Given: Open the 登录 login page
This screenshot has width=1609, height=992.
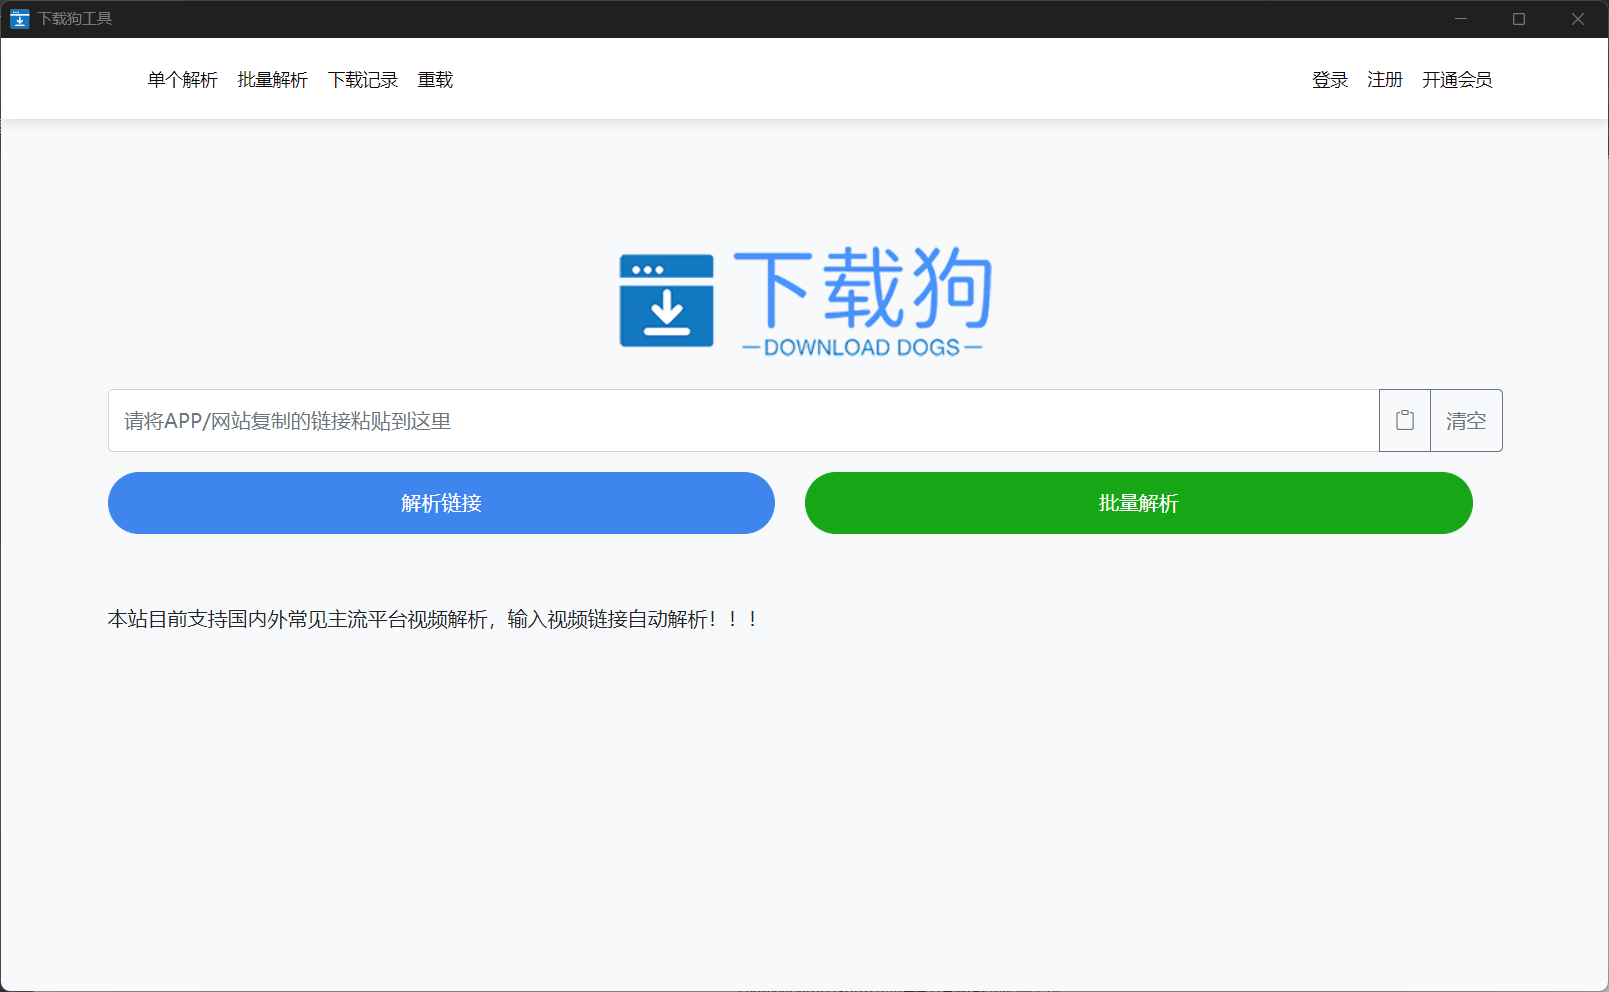Looking at the screenshot, I should coord(1330,80).
